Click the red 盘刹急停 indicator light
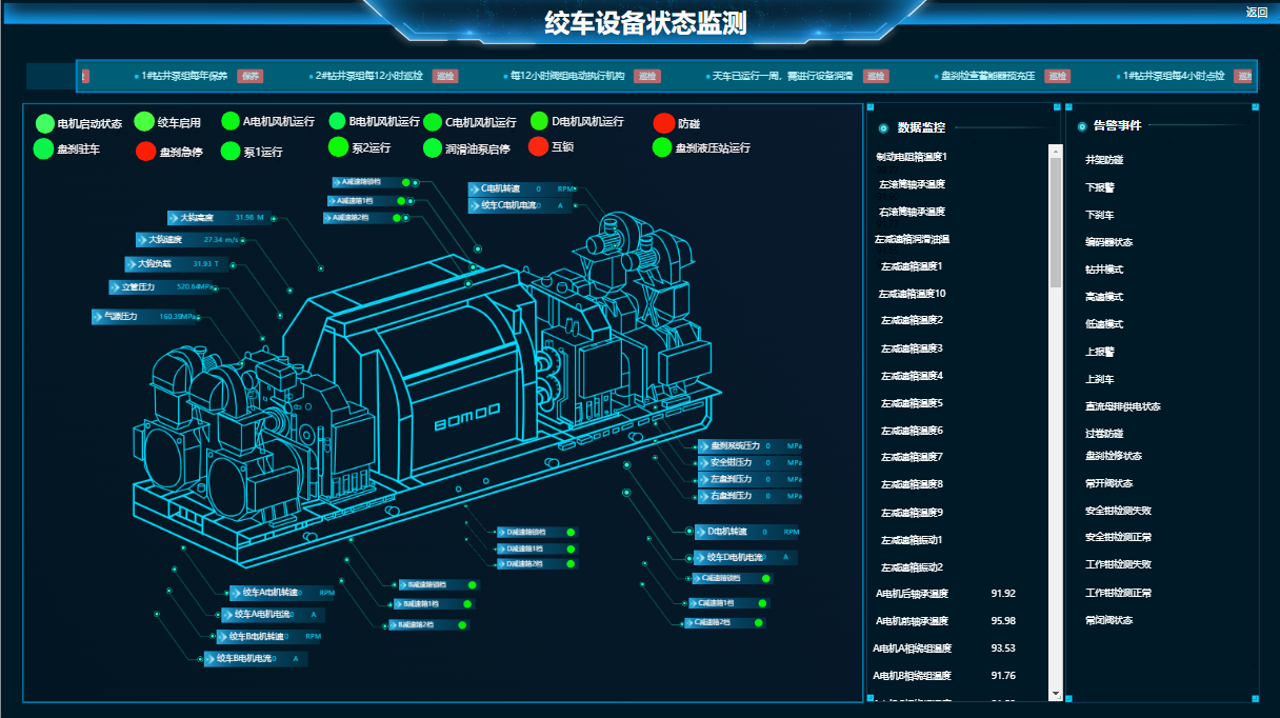This screenshot has height=718, width=1280. pyautogui.click(x=146, y=152)
